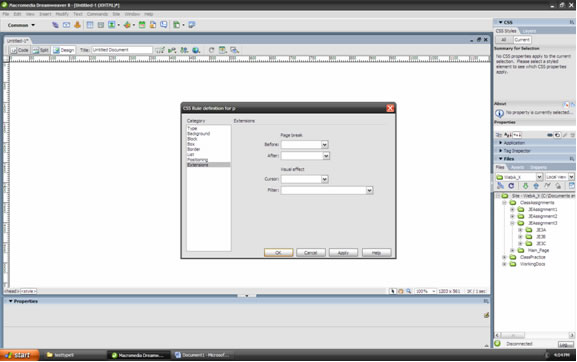Screen dimensions: 577x362
Task: Click the Tag Chooser icon
Action: [x=192, y=25]
